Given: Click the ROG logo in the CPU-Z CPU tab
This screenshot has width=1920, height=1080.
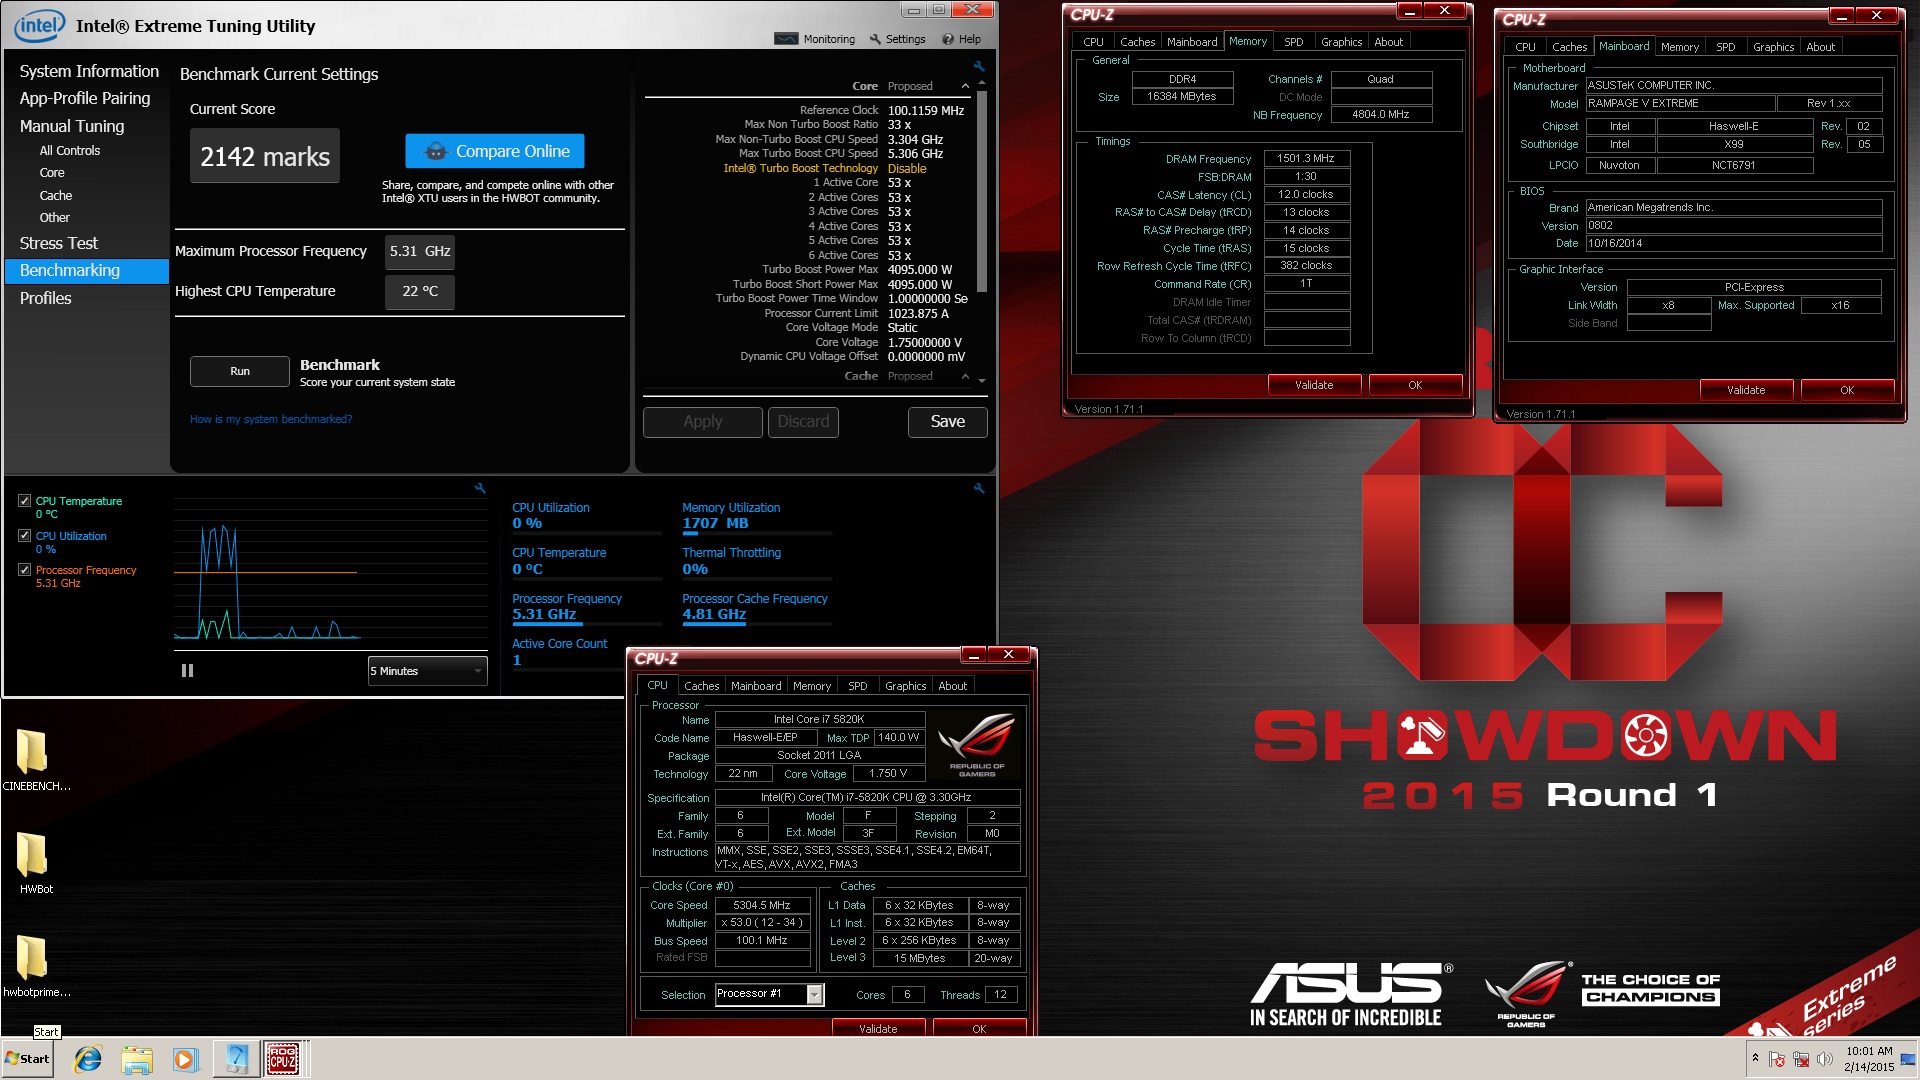Looking at the screenshot, I should pos(977,745).
